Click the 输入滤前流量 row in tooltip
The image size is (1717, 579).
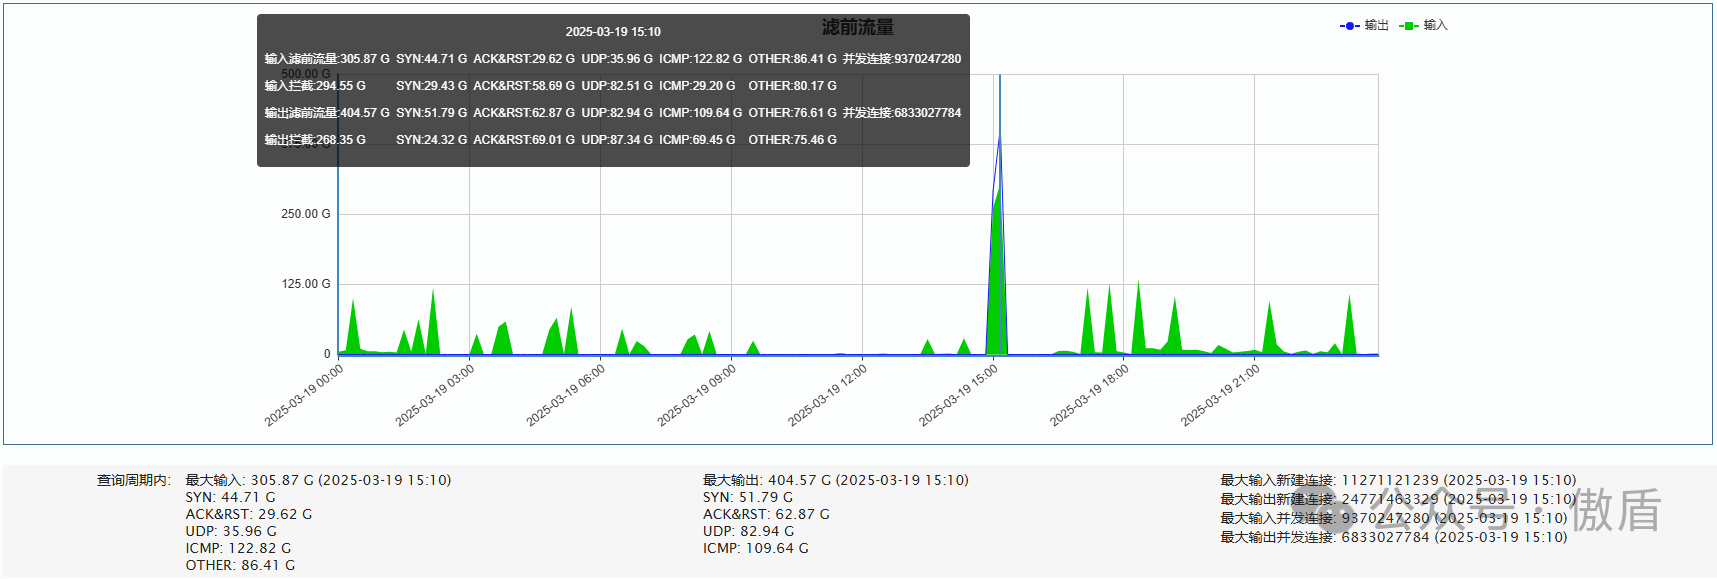coord(326,59)
